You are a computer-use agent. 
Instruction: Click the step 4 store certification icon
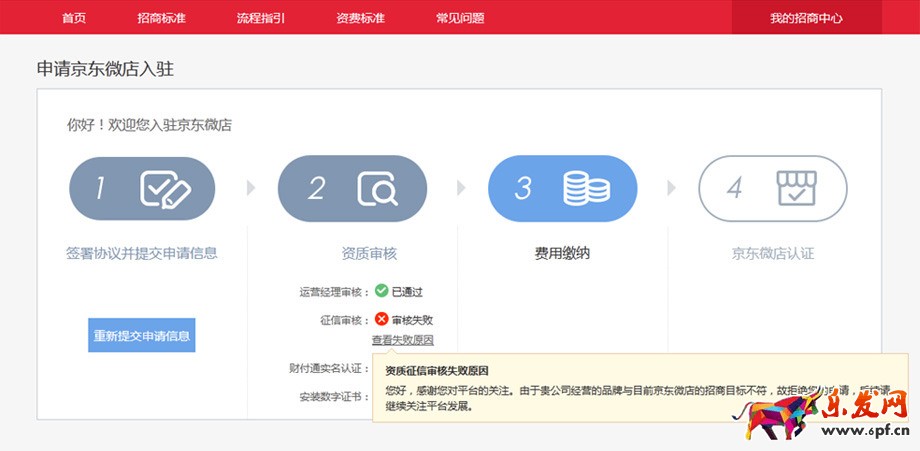click(797, 188)
